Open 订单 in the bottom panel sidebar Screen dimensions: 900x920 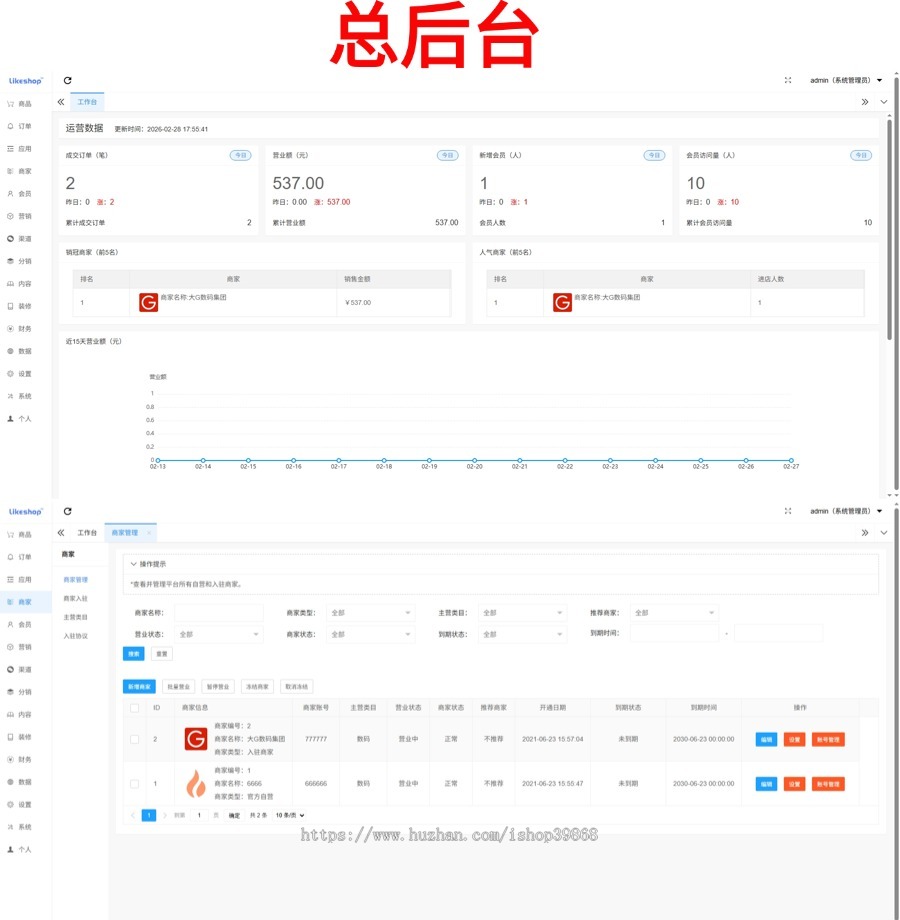click(20, 557)
